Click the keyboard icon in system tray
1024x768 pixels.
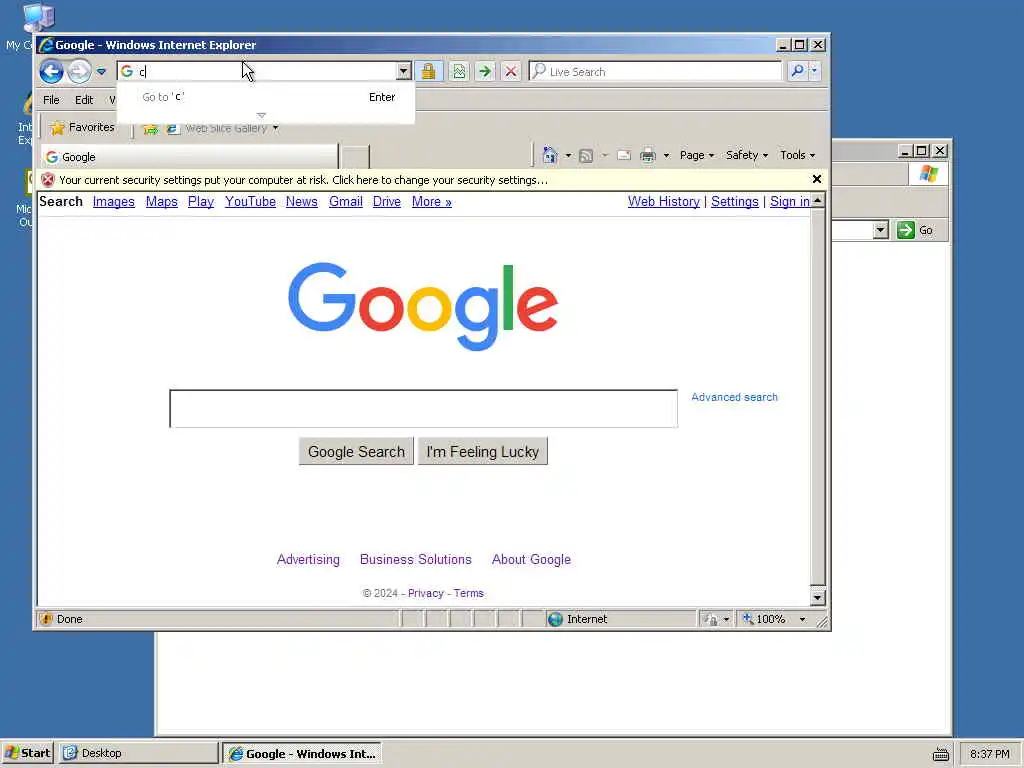[941, 754]
